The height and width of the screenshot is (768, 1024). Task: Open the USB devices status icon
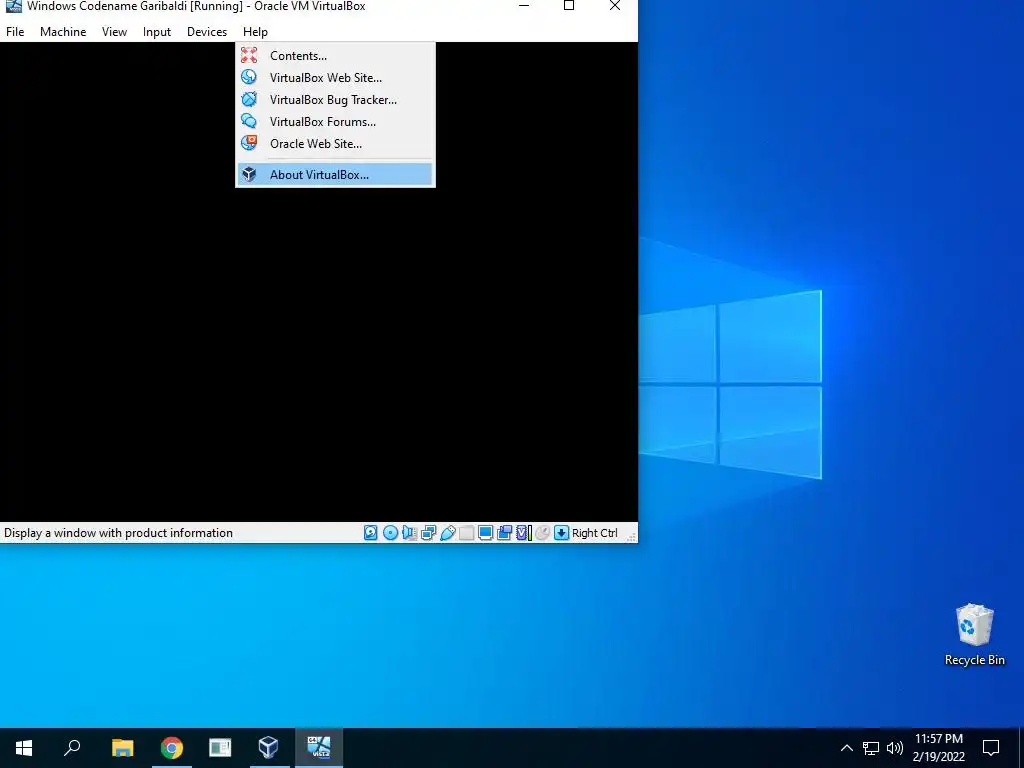(448, 533)
